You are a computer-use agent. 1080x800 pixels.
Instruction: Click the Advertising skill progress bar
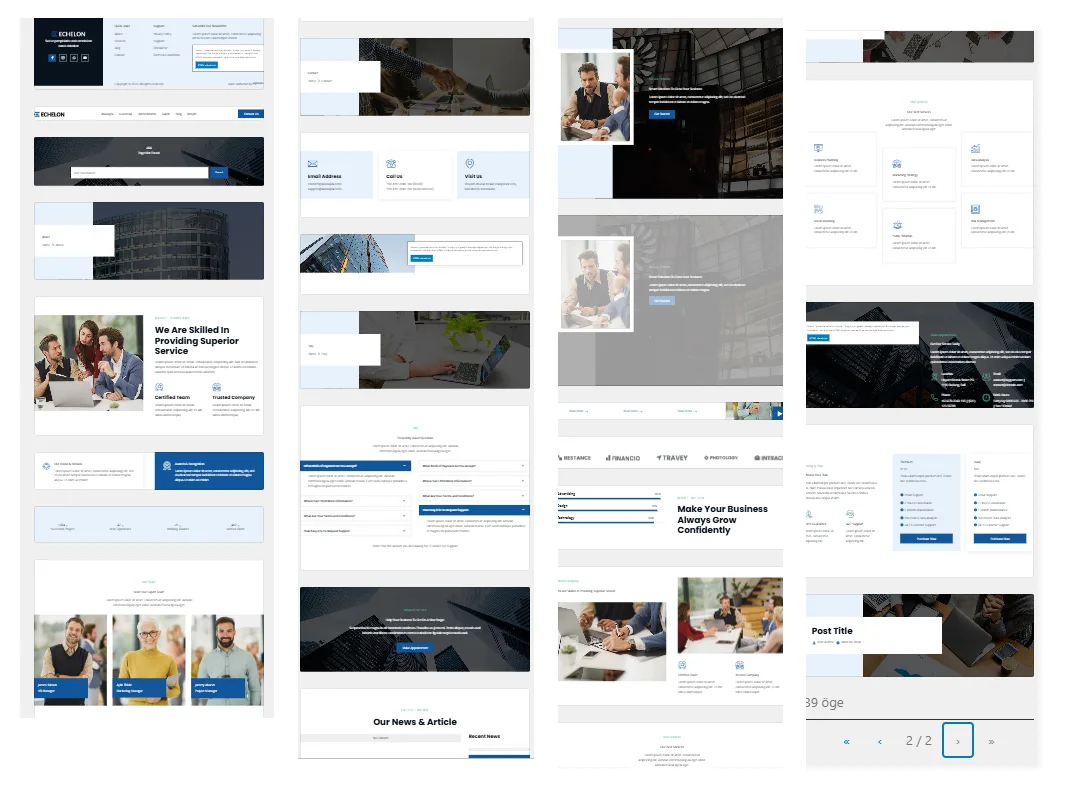(x=608, y=497)
